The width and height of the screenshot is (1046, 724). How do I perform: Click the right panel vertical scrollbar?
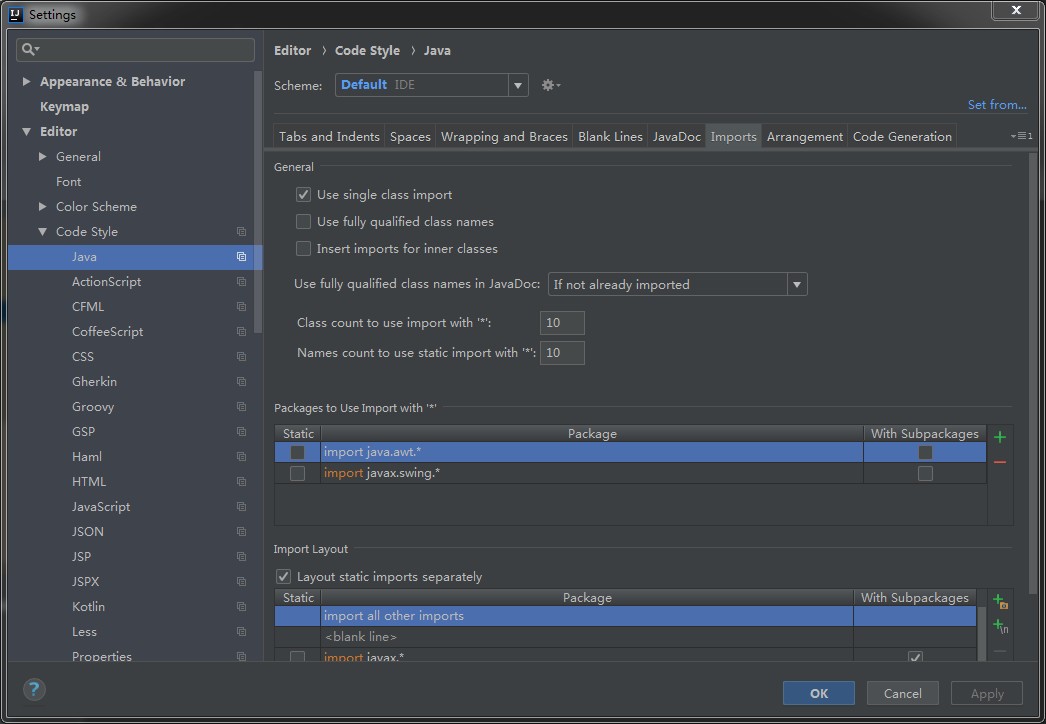pos(1033,374)
